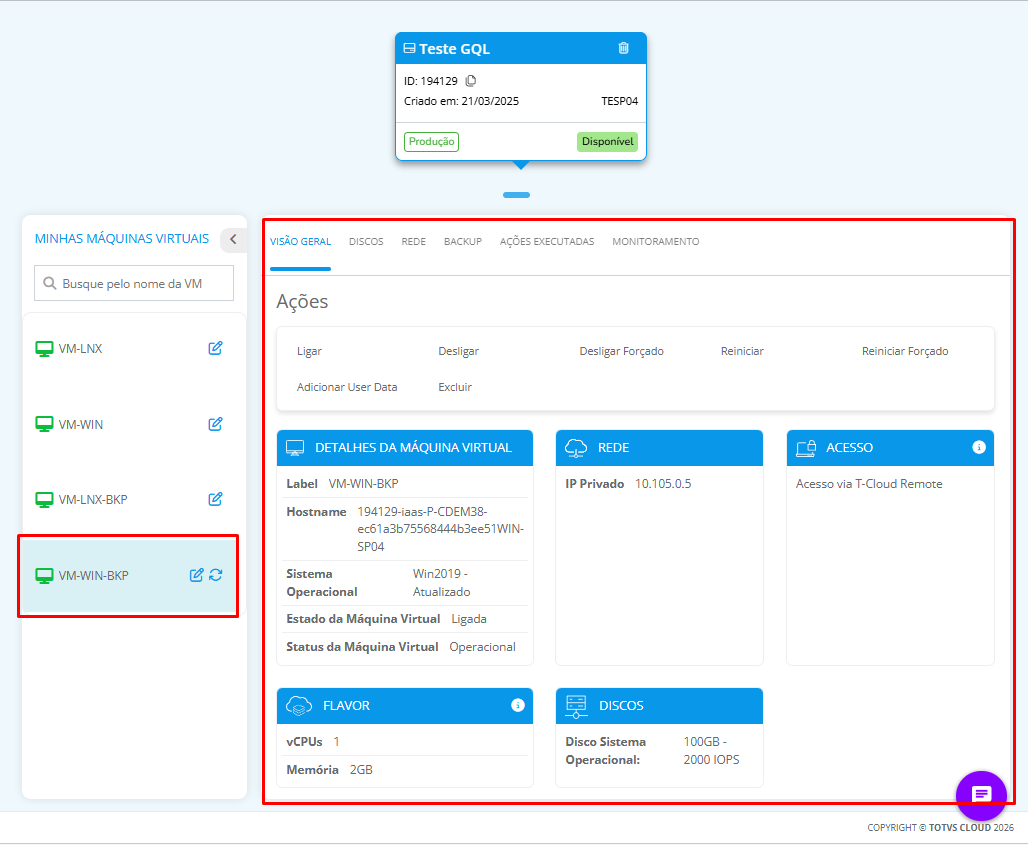
Task: Click the Acesso via T-Cloud Remote text
Action: [869, 484]
